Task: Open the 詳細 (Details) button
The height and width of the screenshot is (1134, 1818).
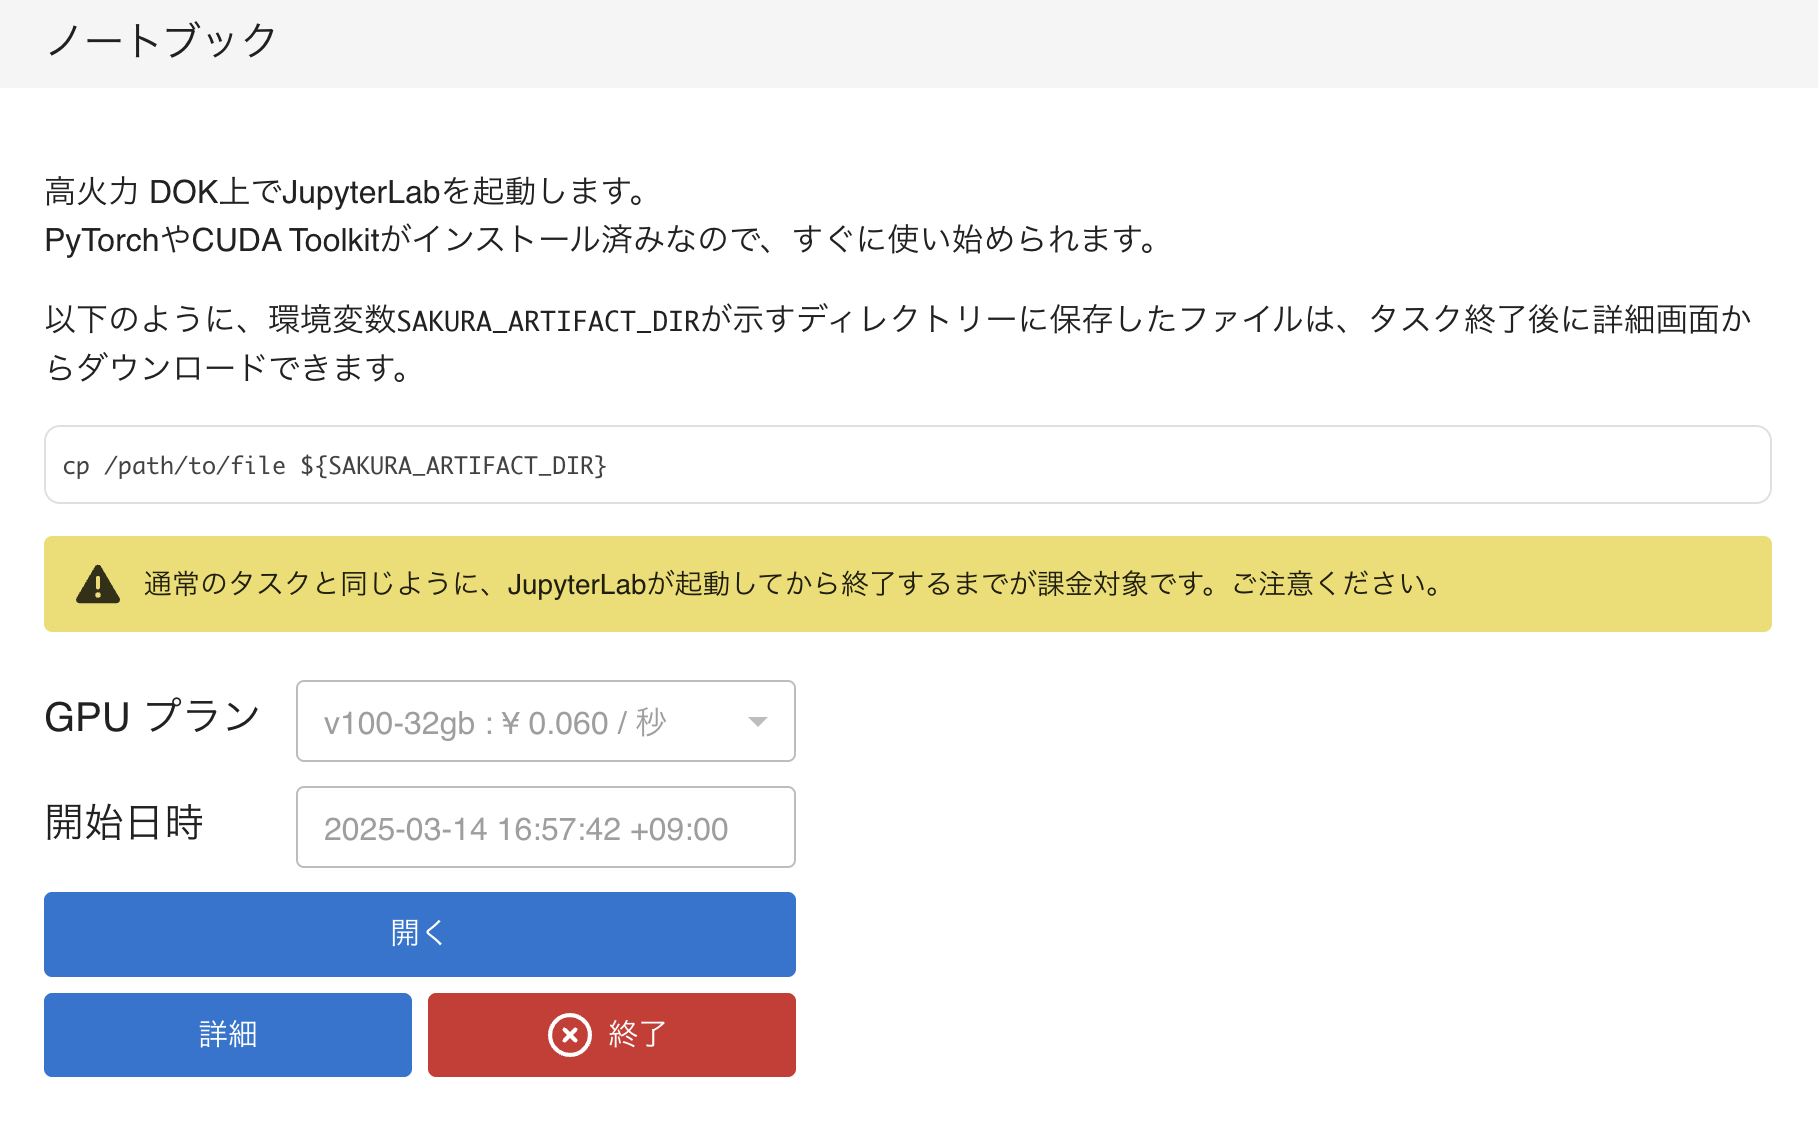Action: pos(228,1035)
